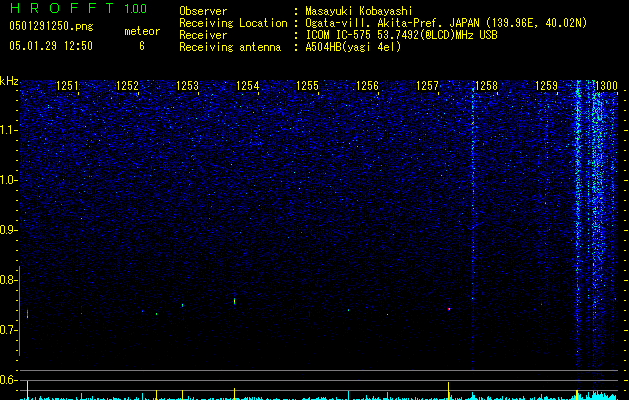This screenshot has height=400, width=629.
Task: Click the meteor count value 6
Action: coord(142,46)
